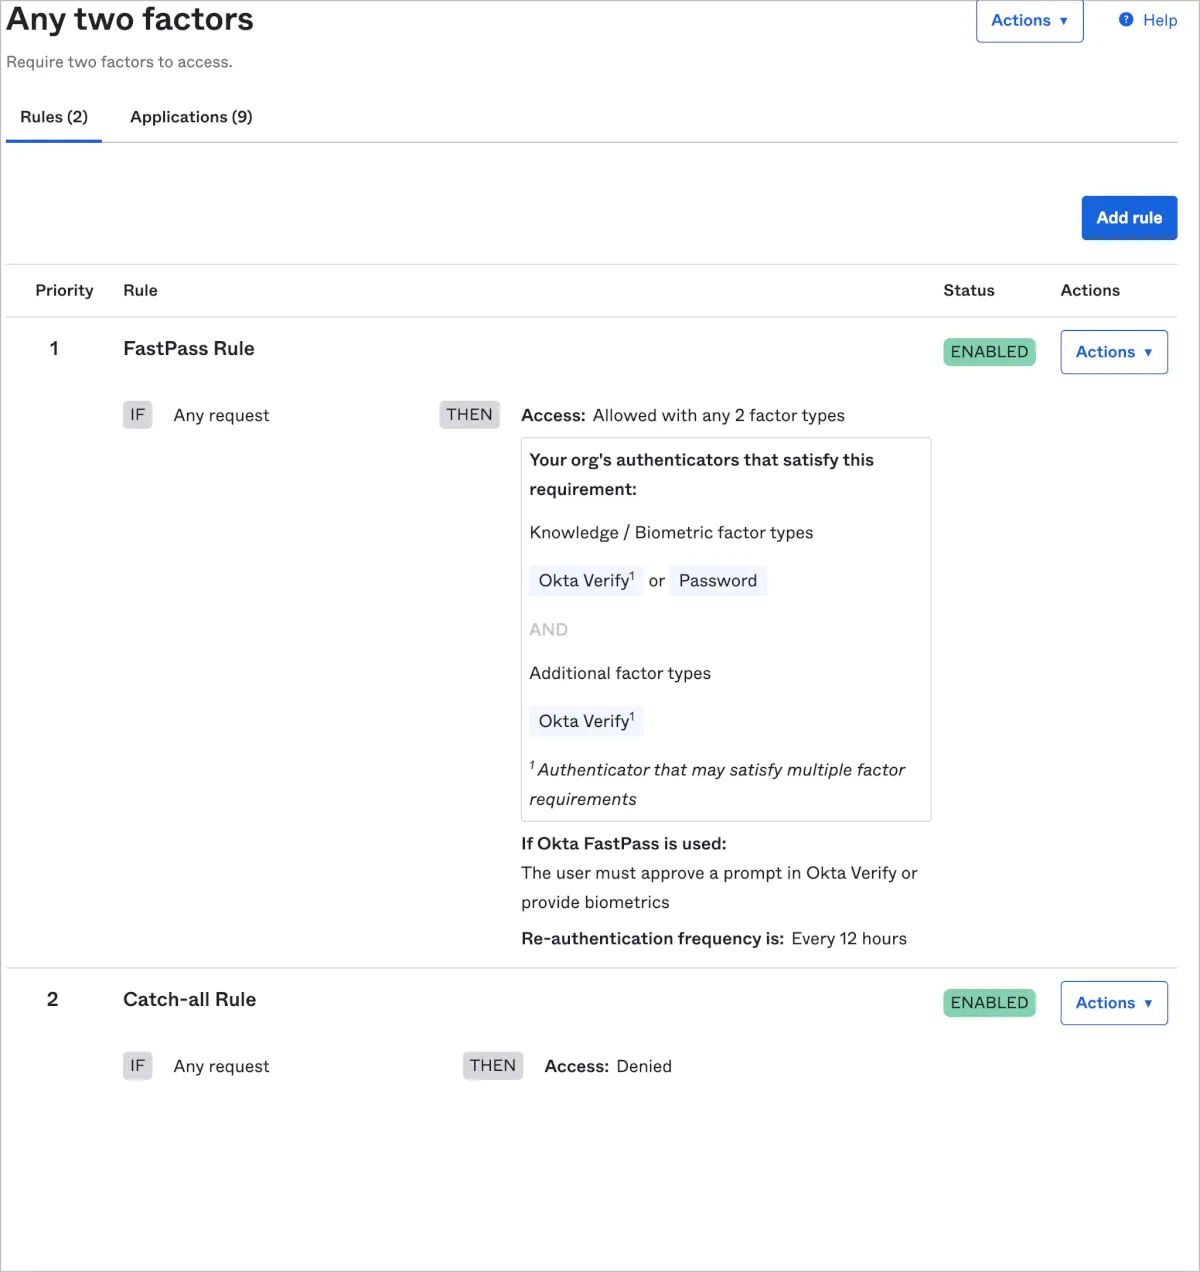Switch to the Applications (9) tab
Screen dimensions: 1200x1272
[191, 117]
